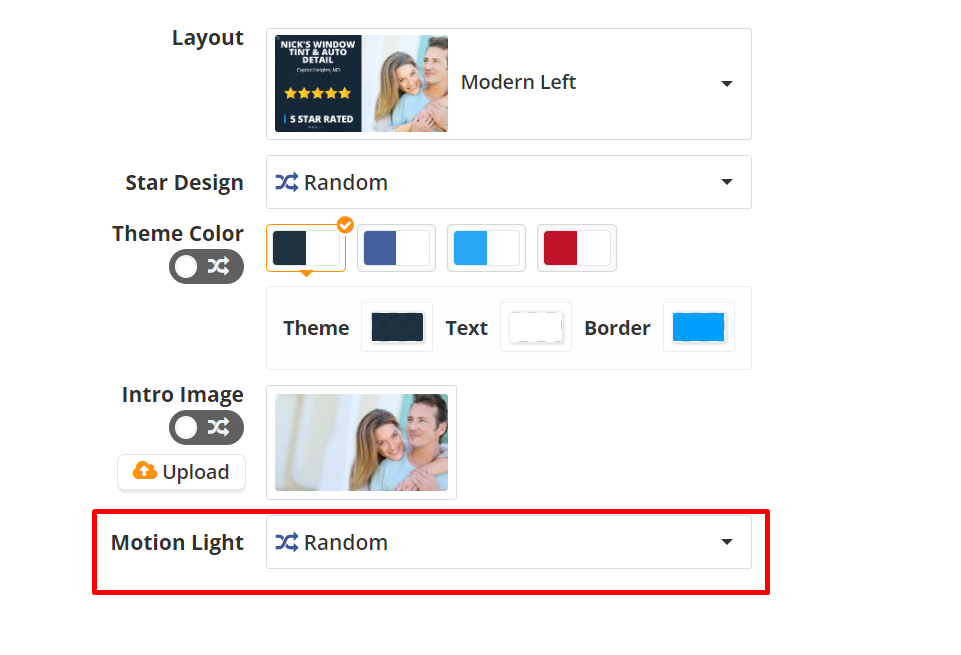961x655 pixels.
Task: Click the Intro Image couple thumbnail
Action: [x=361, y=442]
